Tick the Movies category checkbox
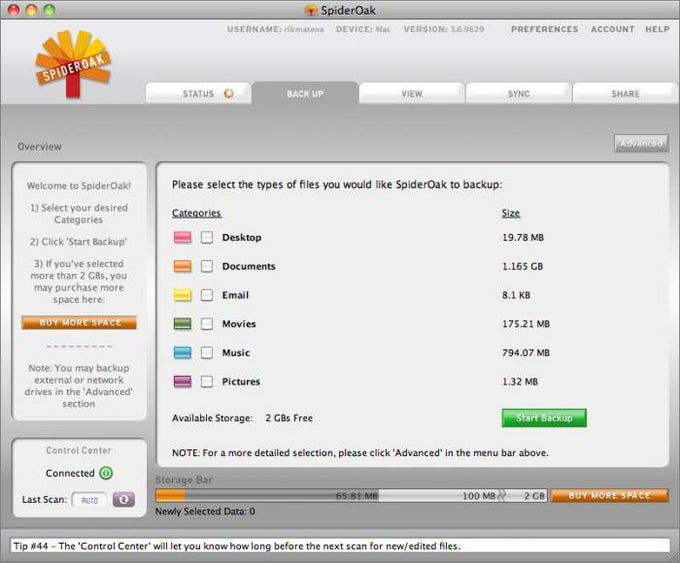 [207, 324]
